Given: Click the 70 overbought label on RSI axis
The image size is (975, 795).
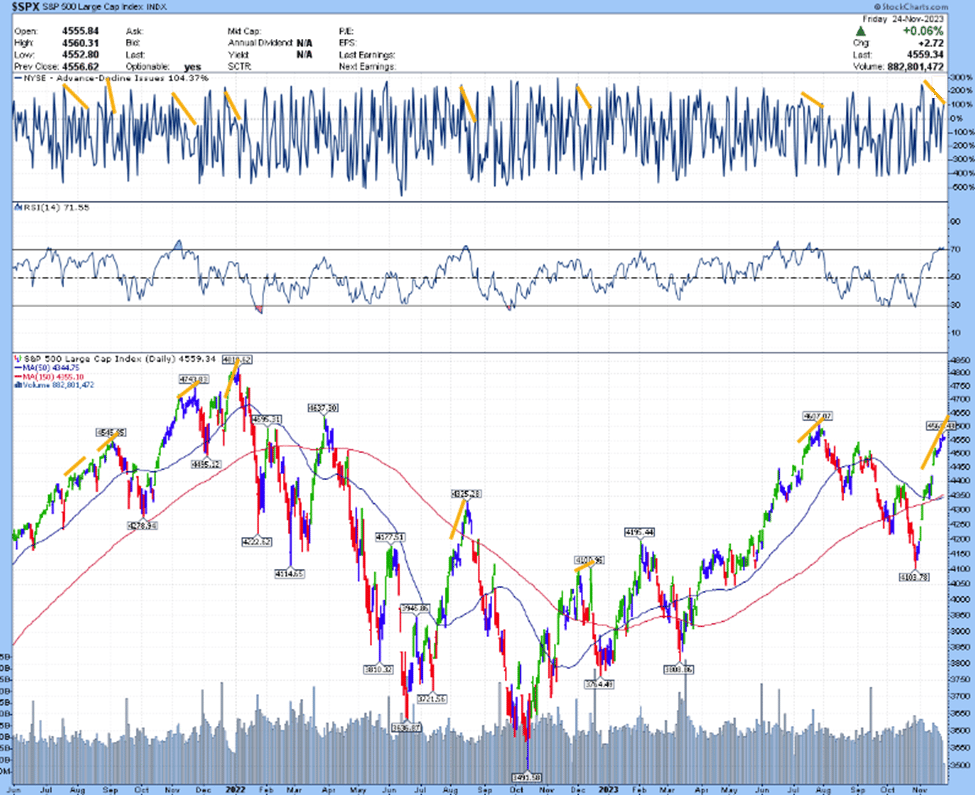Looking at the screenshot, I should tap(956, 250).
